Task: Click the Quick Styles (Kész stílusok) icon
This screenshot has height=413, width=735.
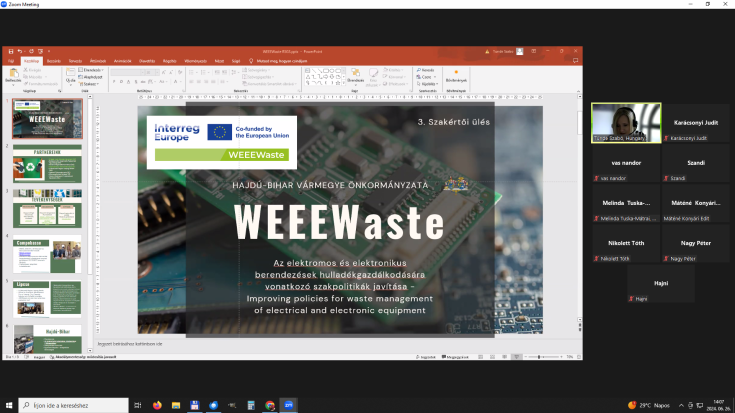Action: coord(373,73)
